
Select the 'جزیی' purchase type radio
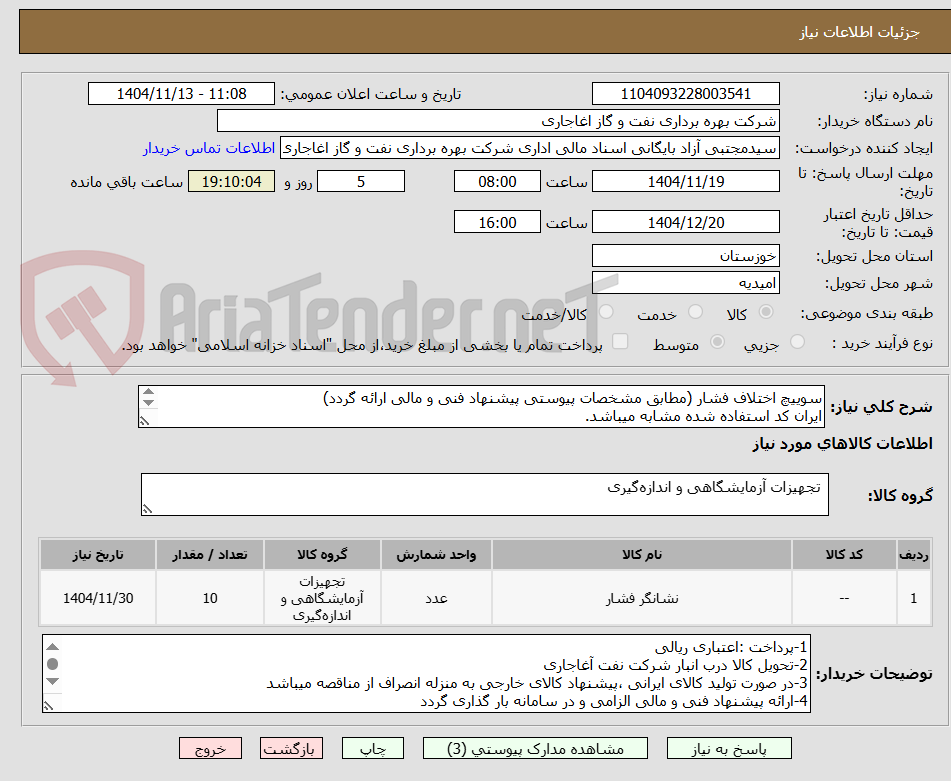point(797,342)
